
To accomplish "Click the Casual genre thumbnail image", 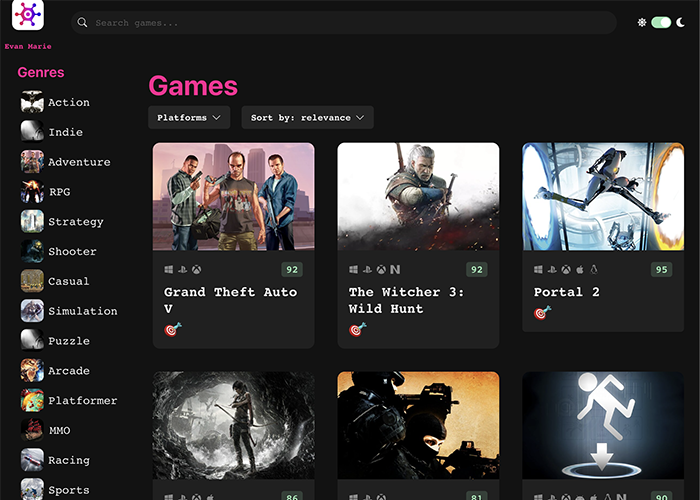I will point(32,281).
